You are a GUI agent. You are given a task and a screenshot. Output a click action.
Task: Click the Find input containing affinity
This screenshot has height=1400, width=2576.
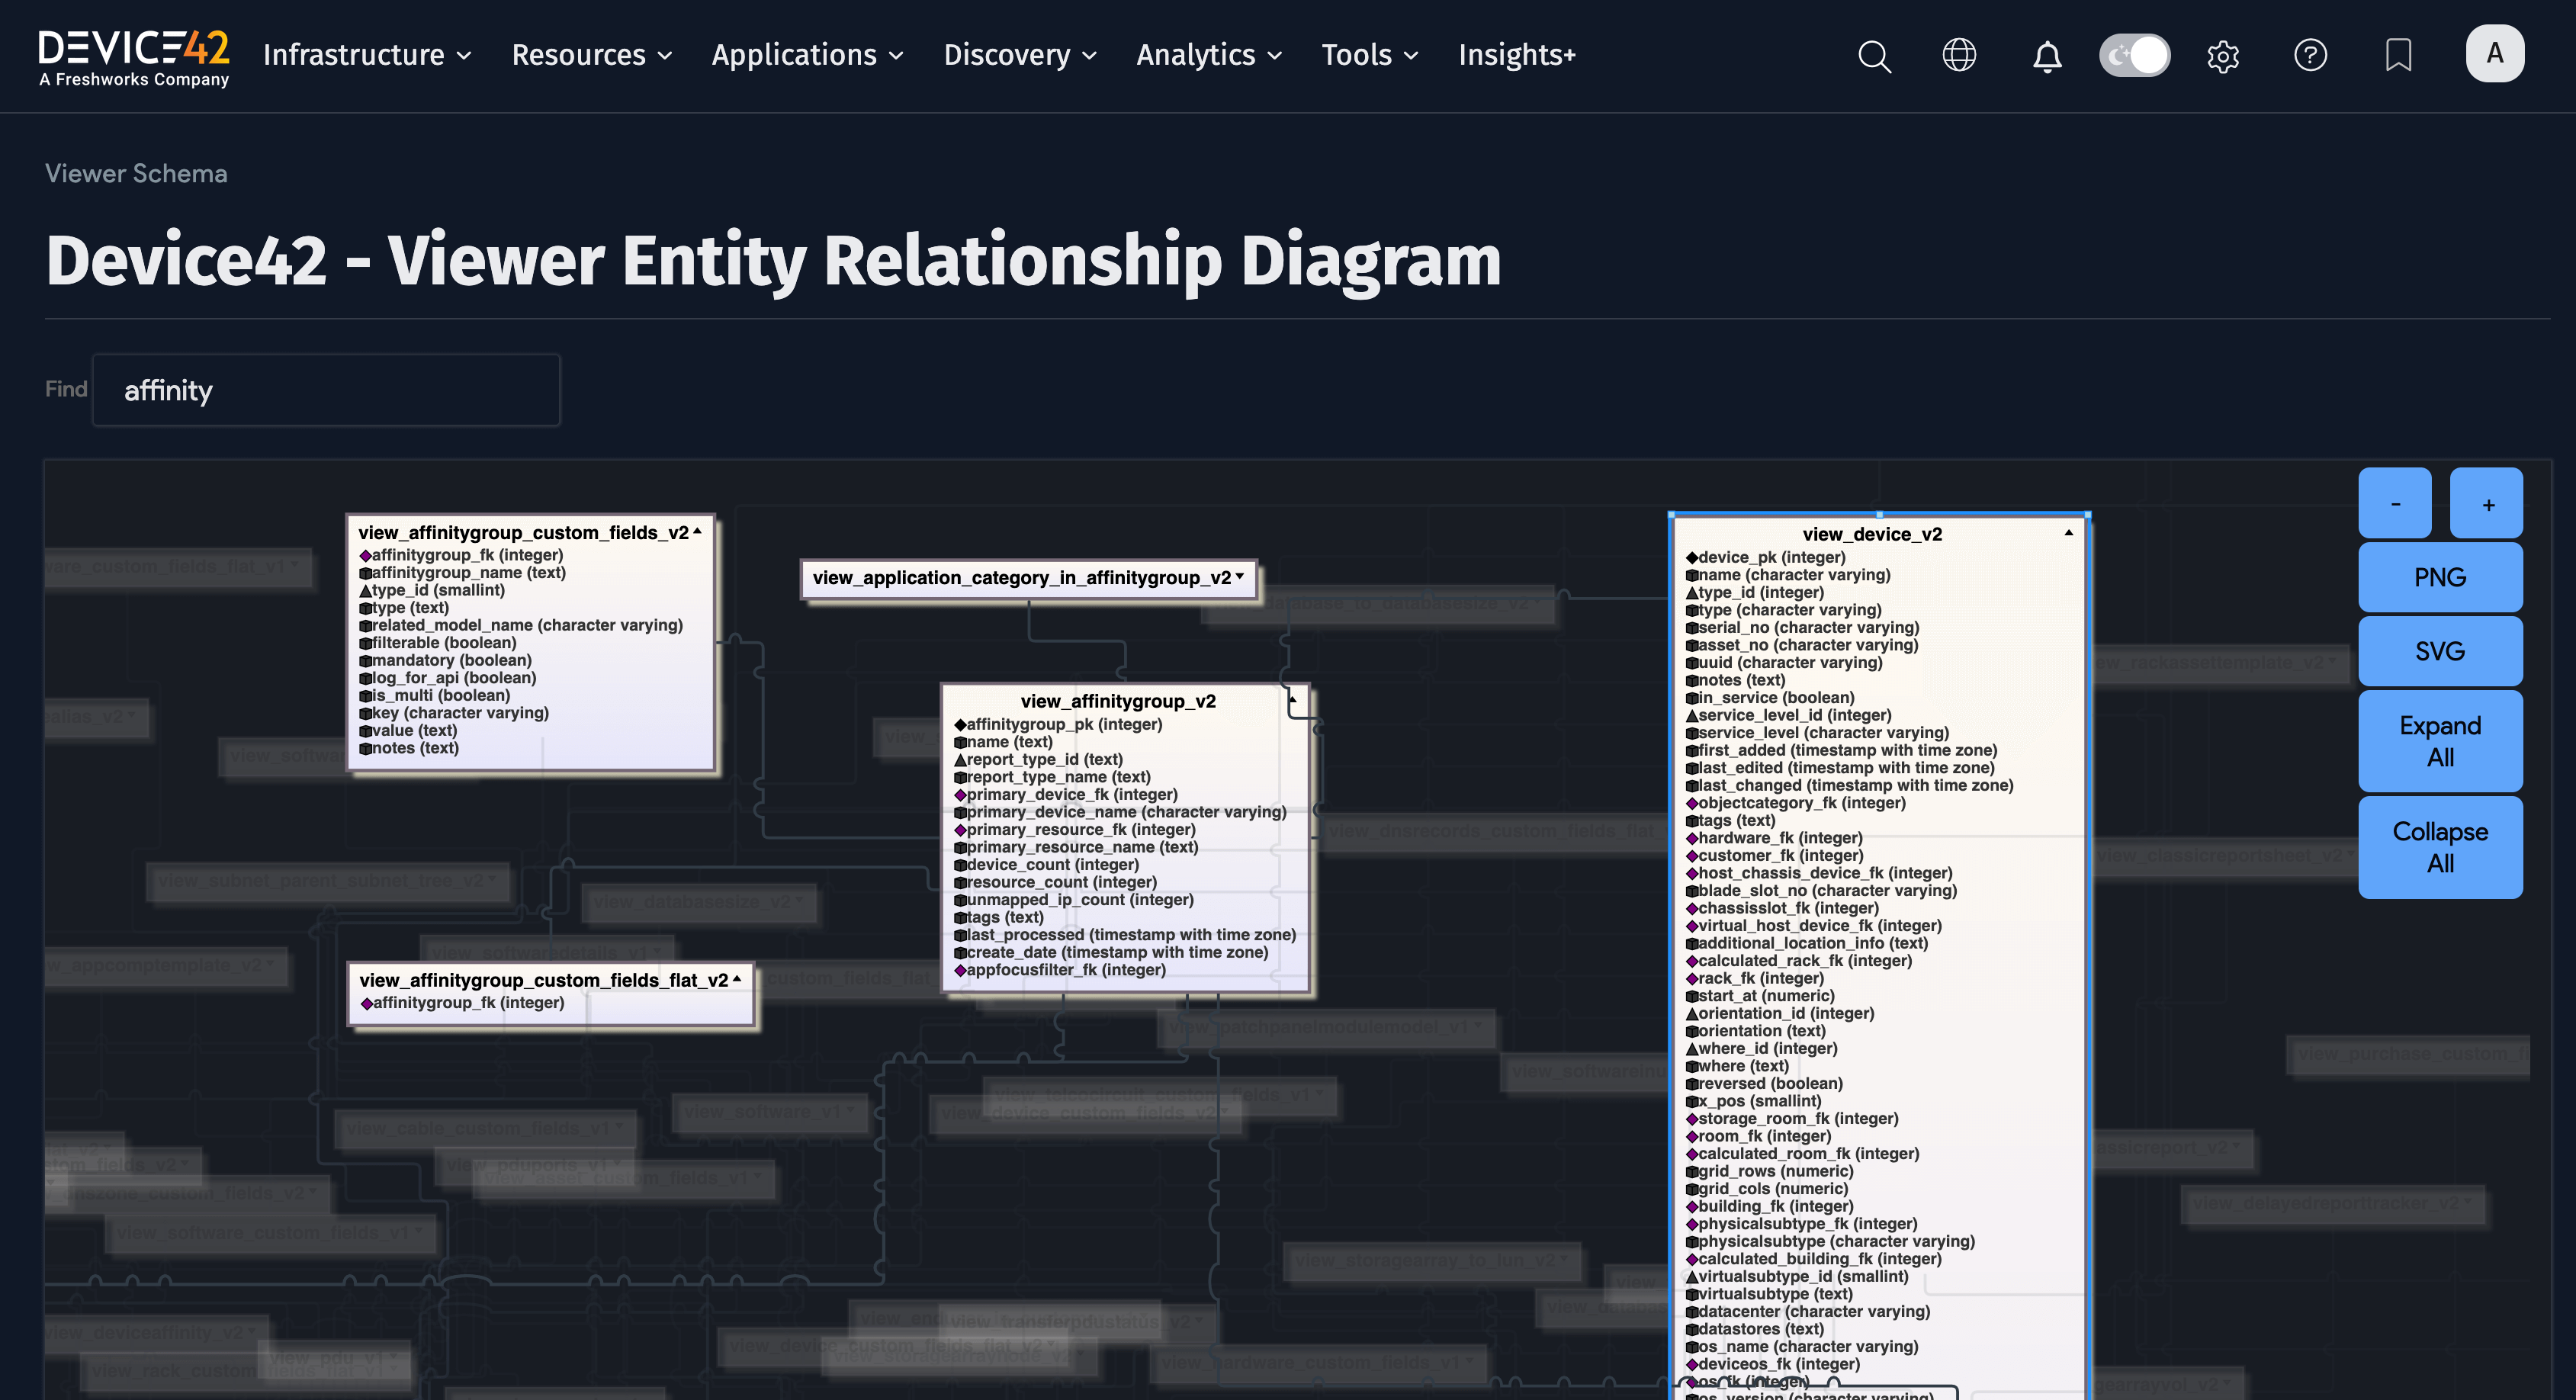click(x=326, y=390)
